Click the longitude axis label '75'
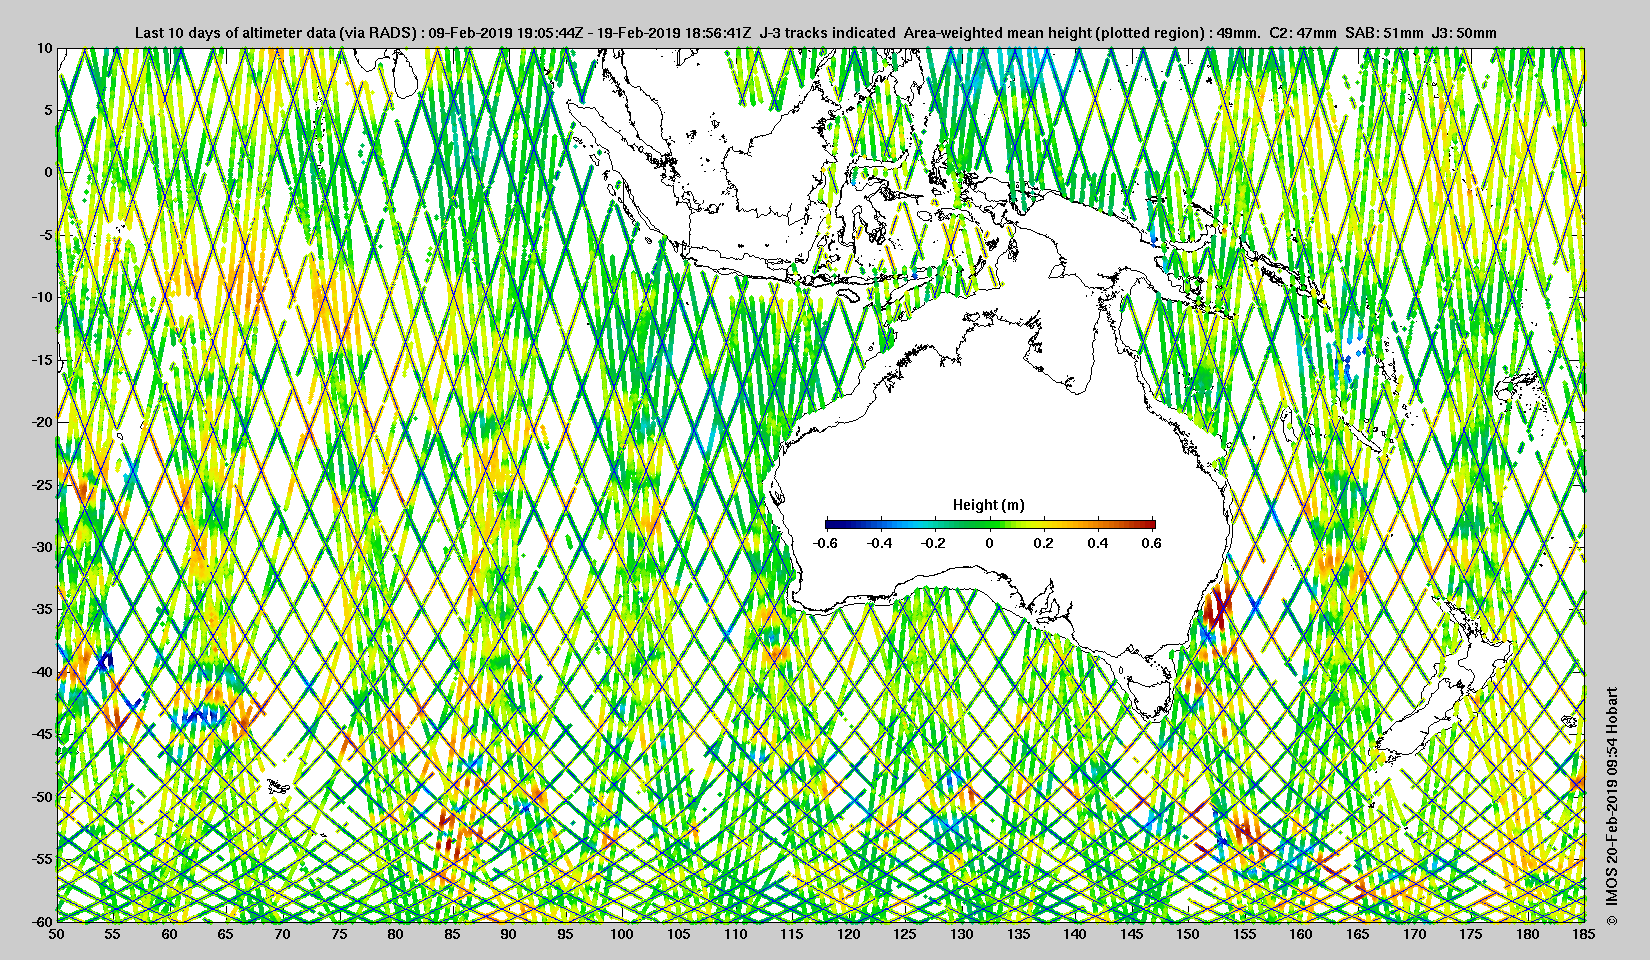Image resolution: width=1650 pixels, height=960 pixels. pyautogui.click(x=339, y=935)
